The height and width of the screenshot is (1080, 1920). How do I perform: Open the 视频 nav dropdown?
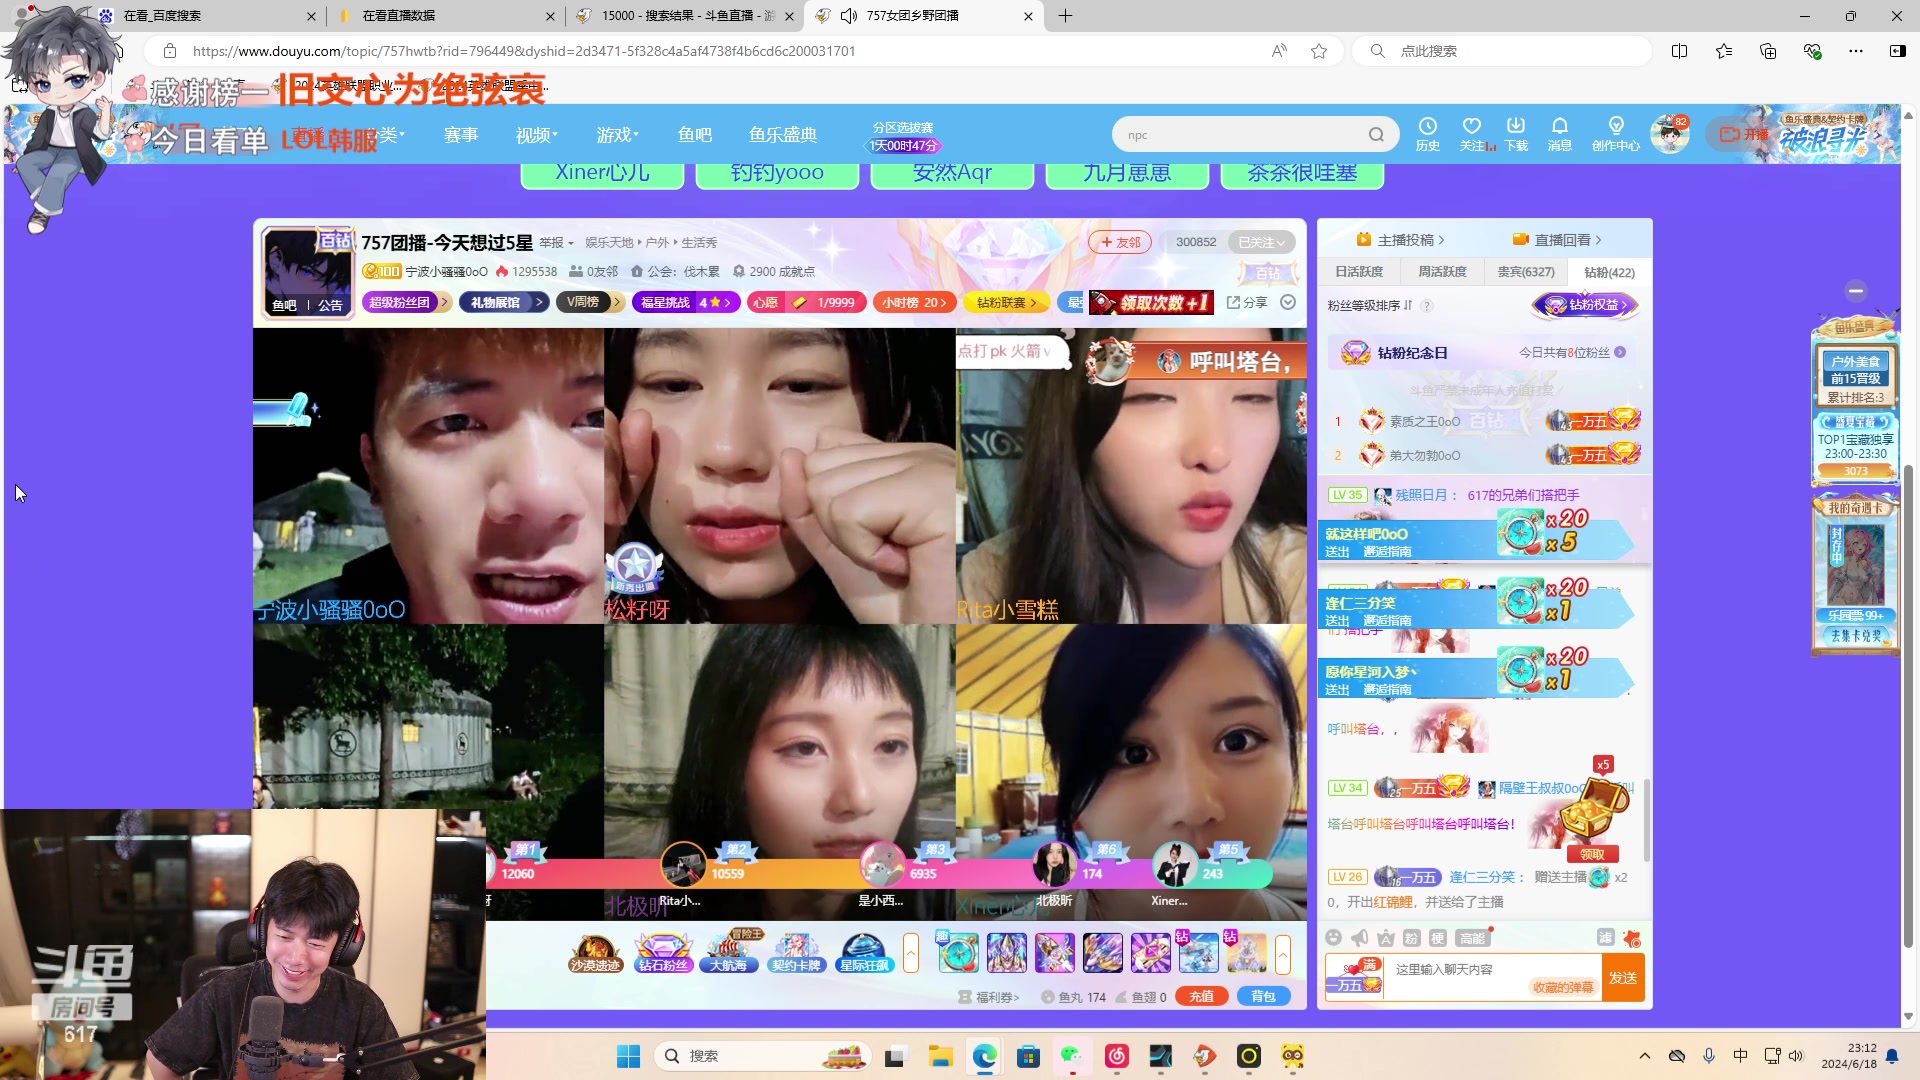537,135
